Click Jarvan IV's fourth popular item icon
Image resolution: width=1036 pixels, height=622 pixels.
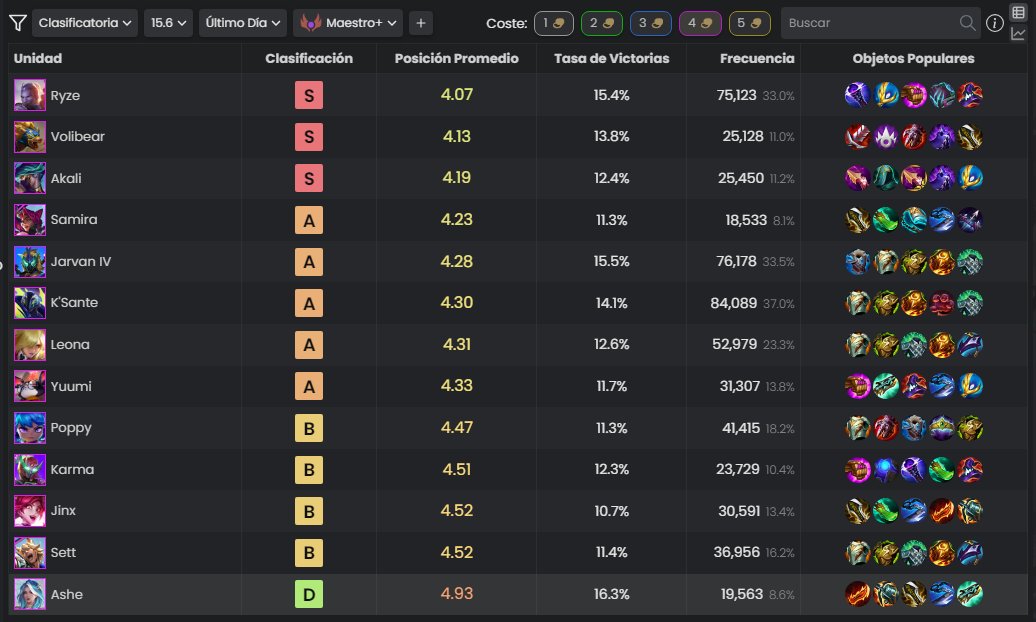pyautogui.click(x=942, y=262)
